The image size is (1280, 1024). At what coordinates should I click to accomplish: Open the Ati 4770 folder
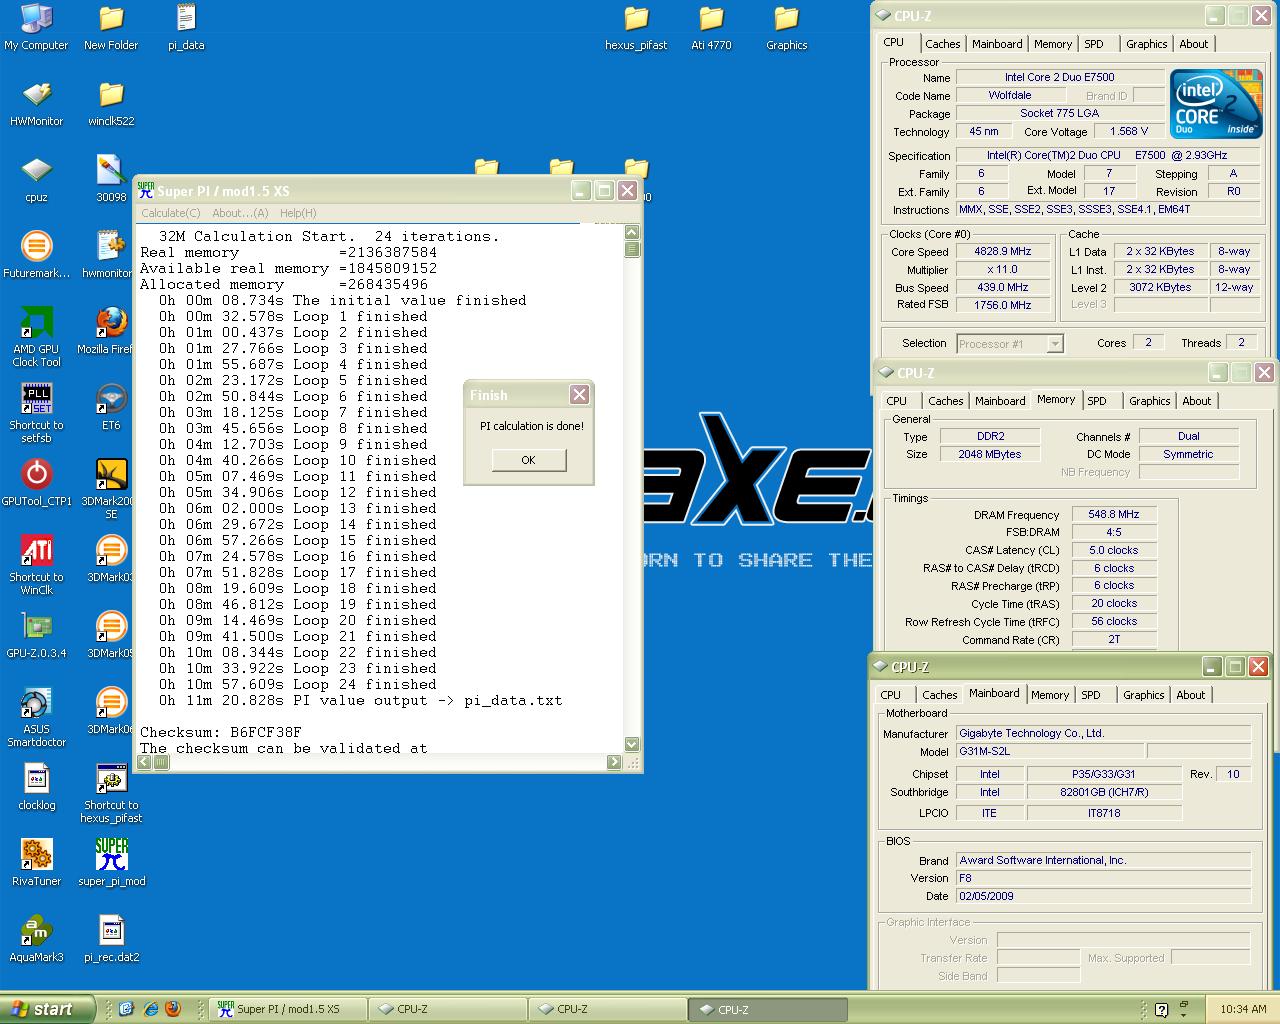coord(711,27)
